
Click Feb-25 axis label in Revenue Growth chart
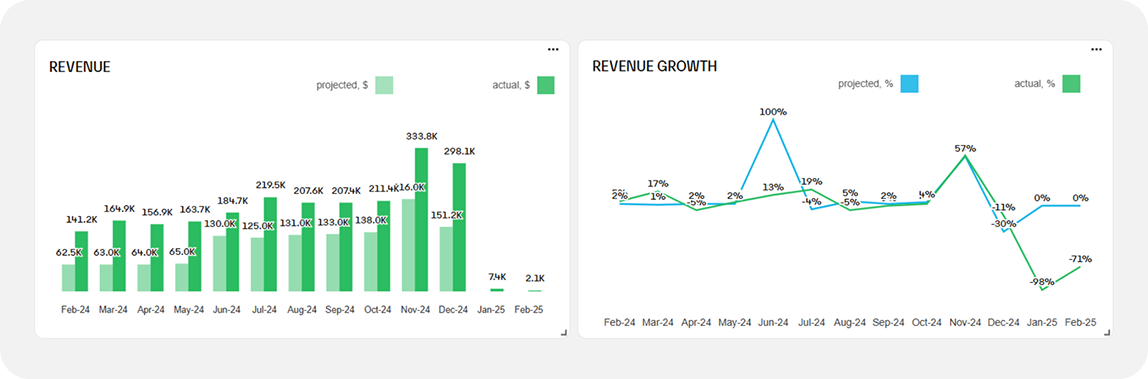1081,323
